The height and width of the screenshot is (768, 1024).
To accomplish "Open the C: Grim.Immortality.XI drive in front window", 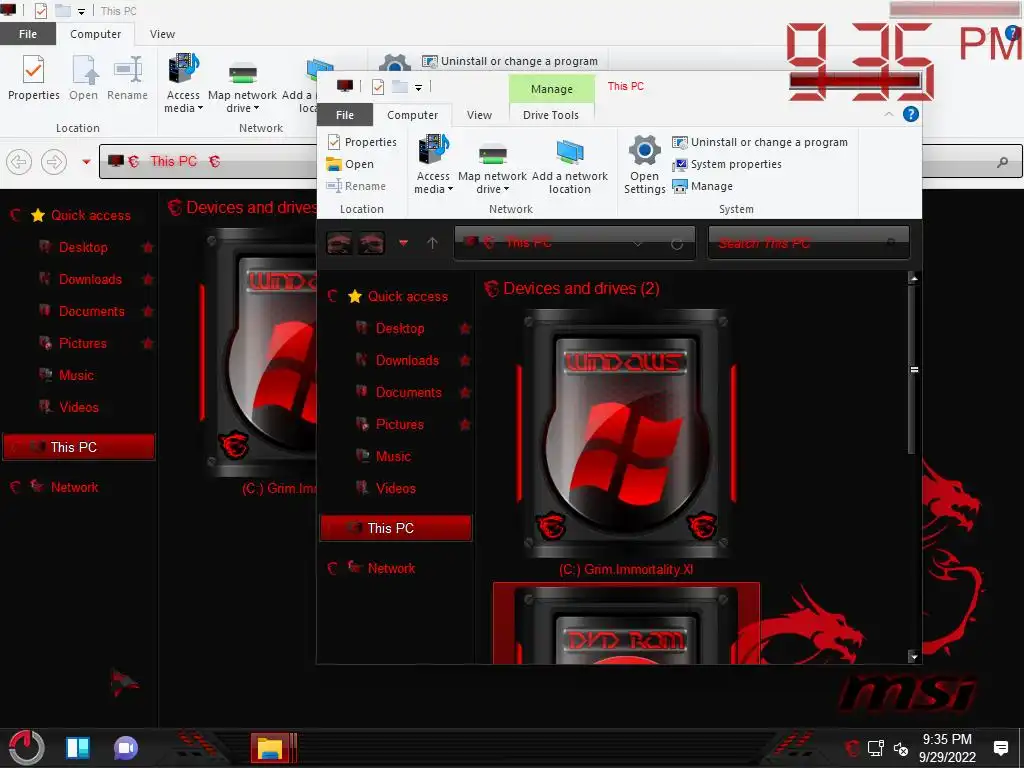I will [x=626, y=443].
